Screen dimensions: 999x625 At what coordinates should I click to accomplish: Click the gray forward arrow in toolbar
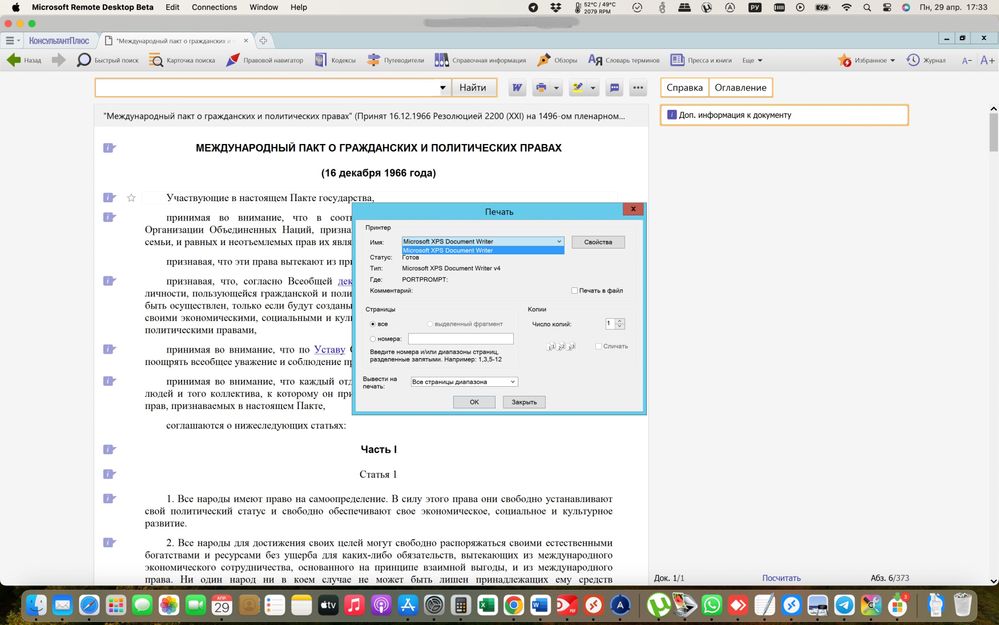tap(59, 60)
